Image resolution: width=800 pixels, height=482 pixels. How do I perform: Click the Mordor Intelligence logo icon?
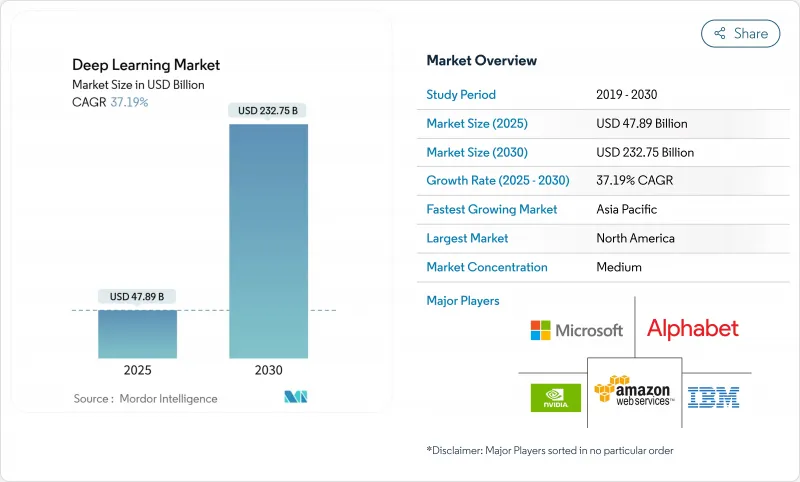pyautogui.click(x=295, y=398)
